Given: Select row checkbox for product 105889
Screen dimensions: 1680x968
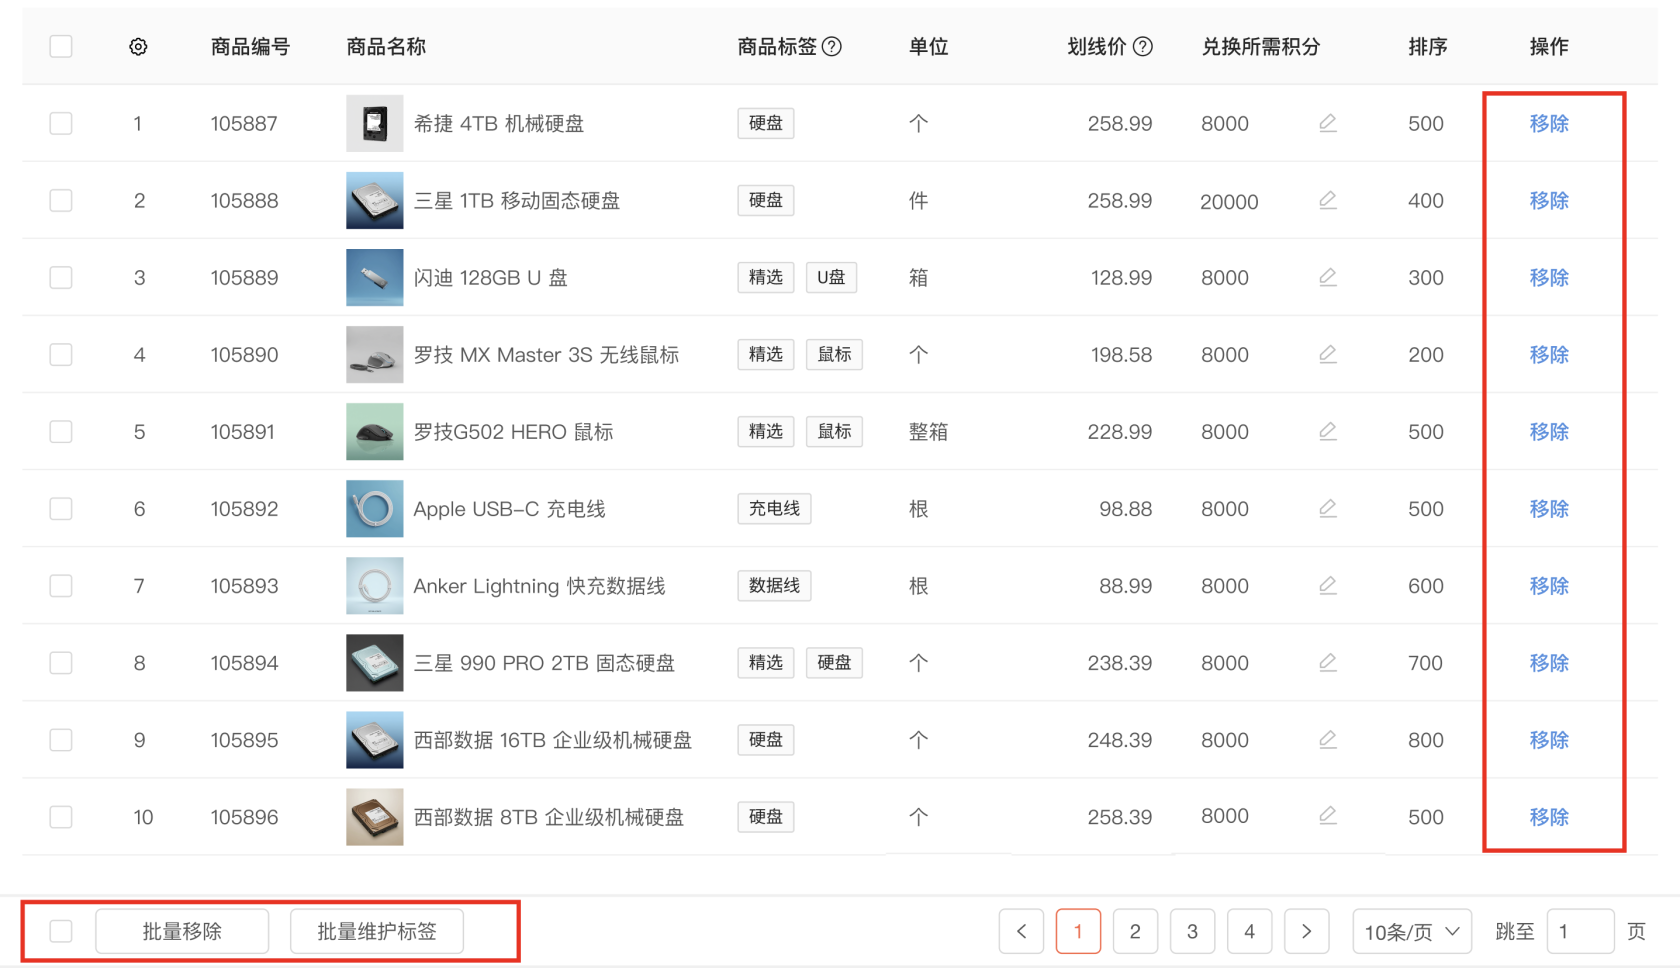Looking at the screenshot, I should pos(61,277).
